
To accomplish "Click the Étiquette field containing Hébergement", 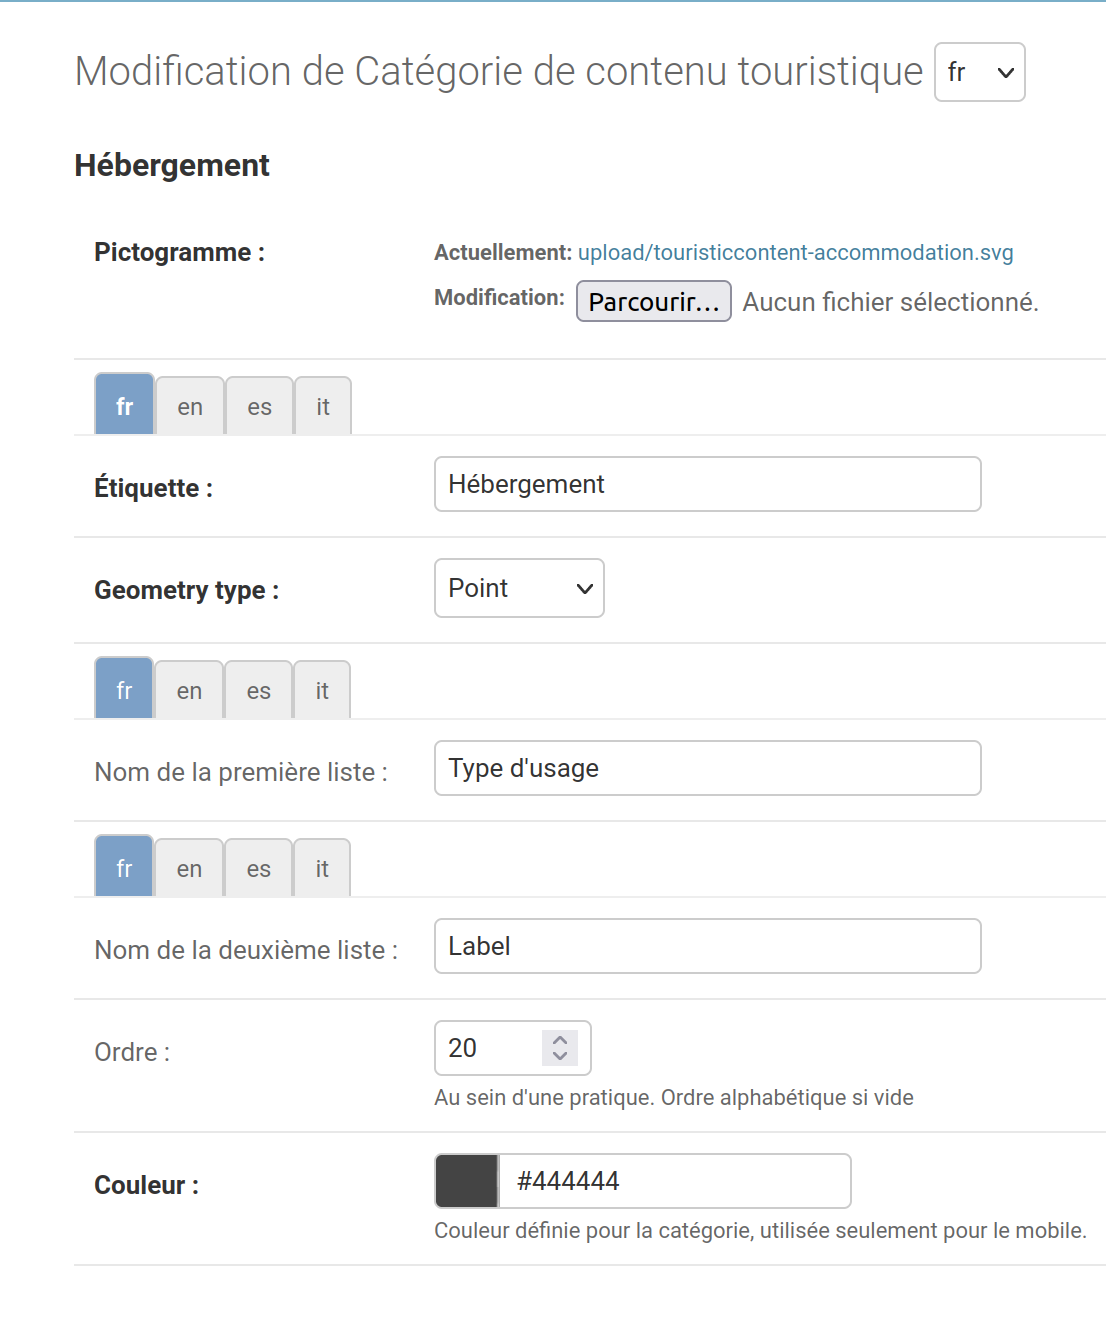I will [x=708, y=484].
